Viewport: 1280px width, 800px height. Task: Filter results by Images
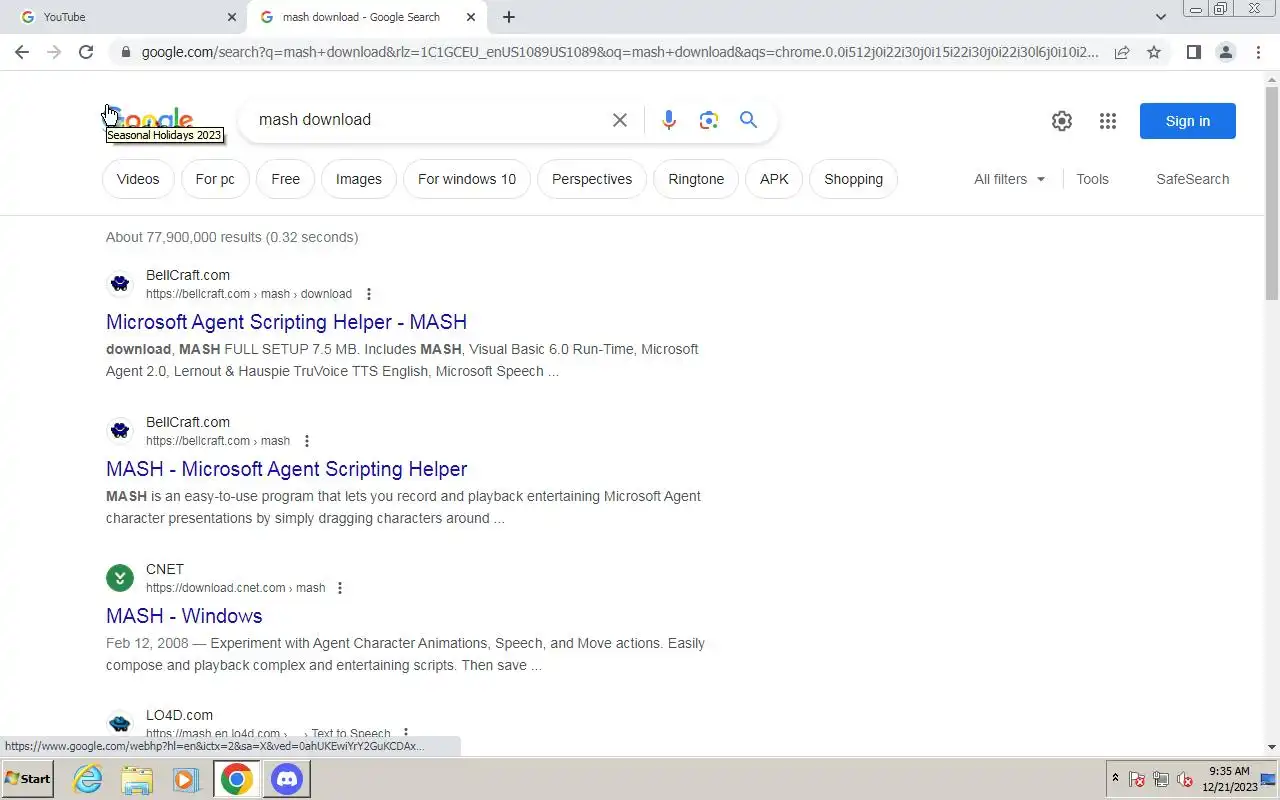coord(359,179)
